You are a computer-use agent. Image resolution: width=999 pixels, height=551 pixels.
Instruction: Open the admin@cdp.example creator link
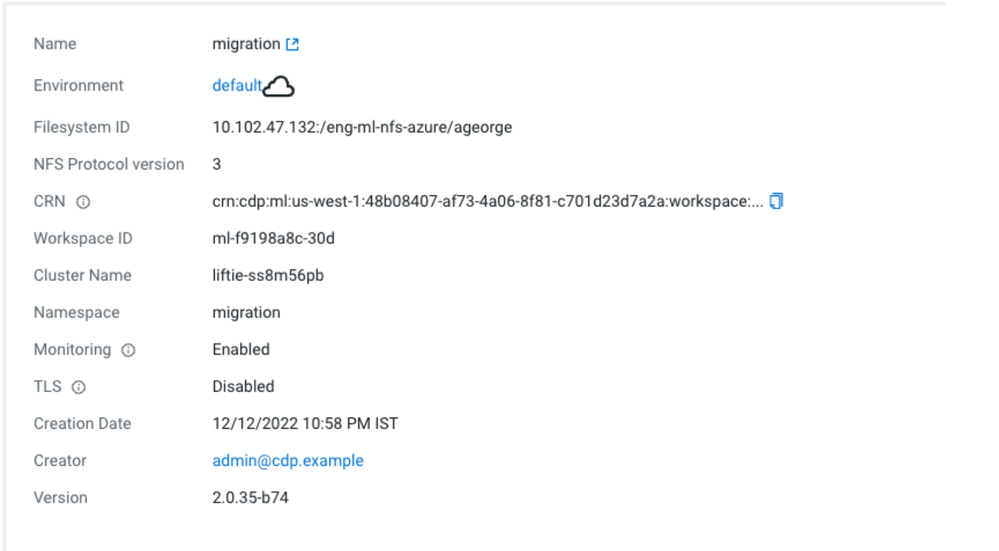[x=288, y=461]
